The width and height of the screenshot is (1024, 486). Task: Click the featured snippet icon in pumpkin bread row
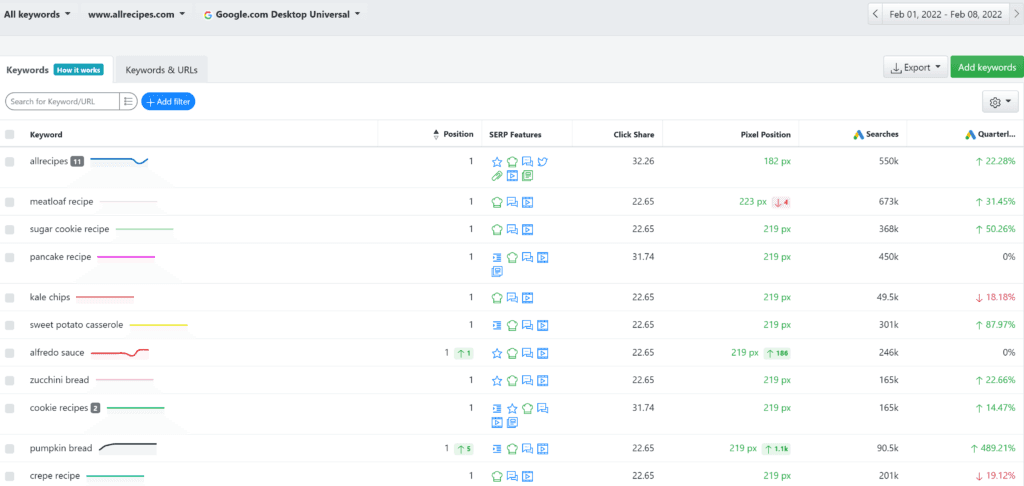click(497, 449)
